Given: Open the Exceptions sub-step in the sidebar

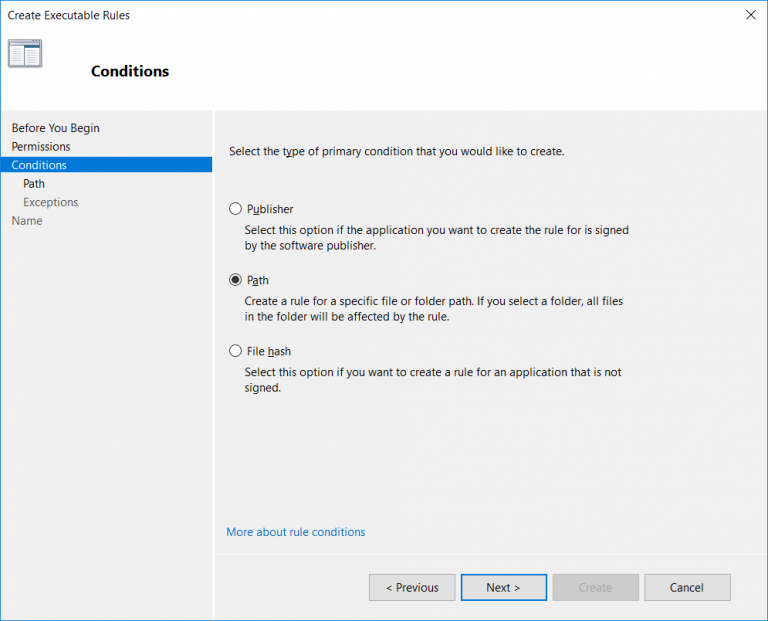Looking at the screenshot, I should [50, 202].
